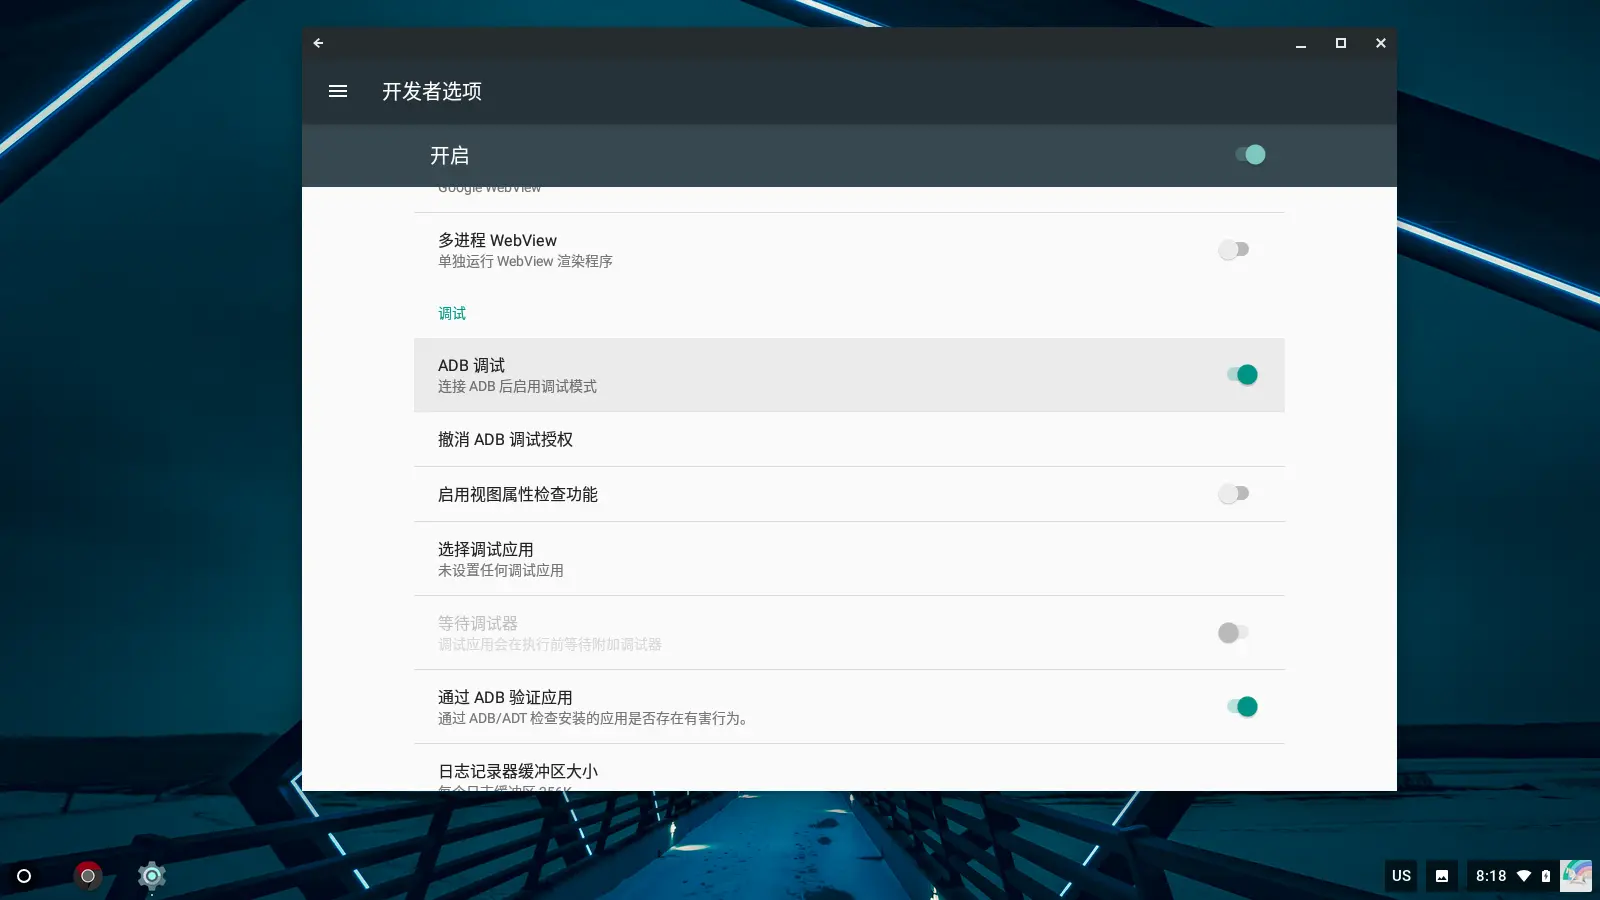Open Android Settings via the gear icon

151,876
